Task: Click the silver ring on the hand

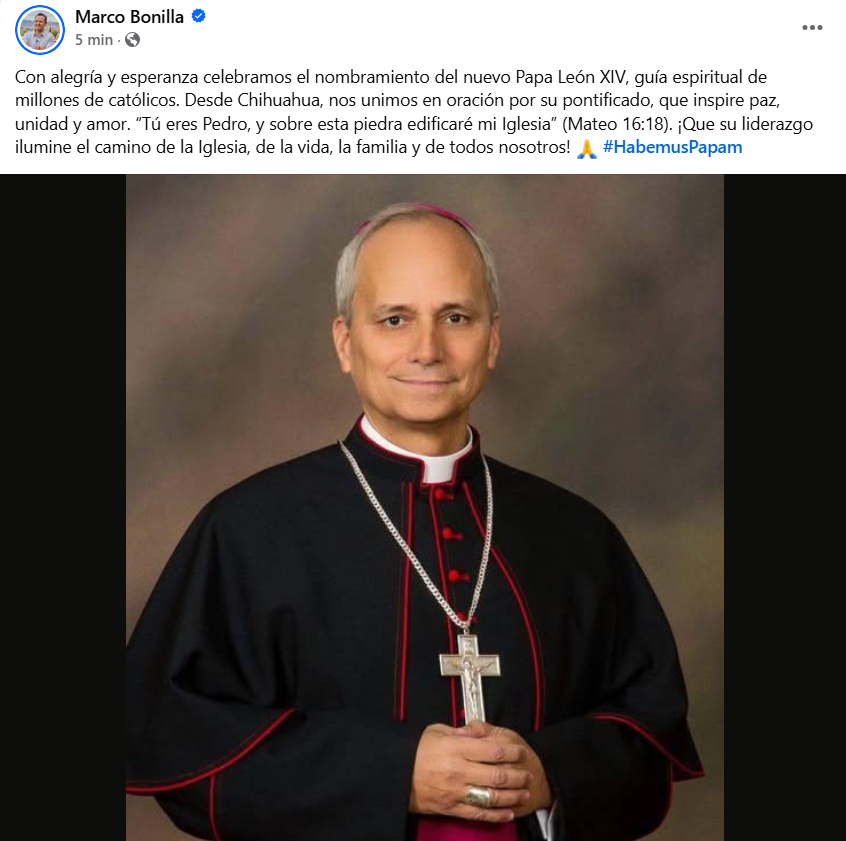Action: pyautogui.click(x=478, y=797)
